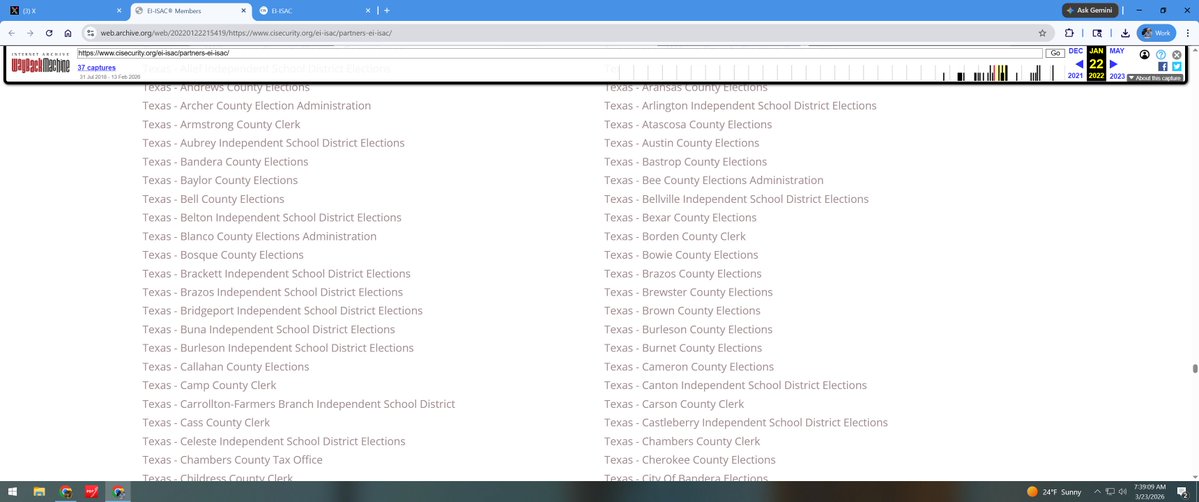Open the Work profile menu
1199x502 pixels.
[1156, 32]
